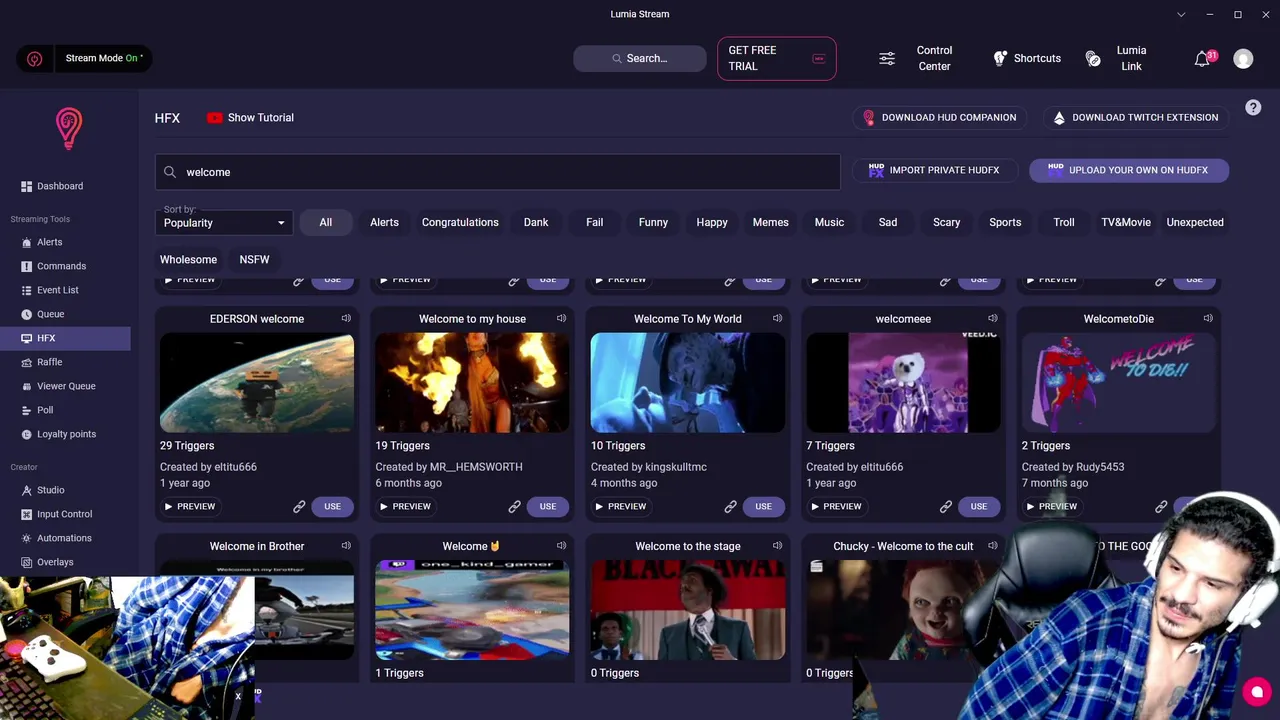The height and width of the screenshot is (720, 1280).
Task: Open notifications bell icon
Action: coord(1203,59)
